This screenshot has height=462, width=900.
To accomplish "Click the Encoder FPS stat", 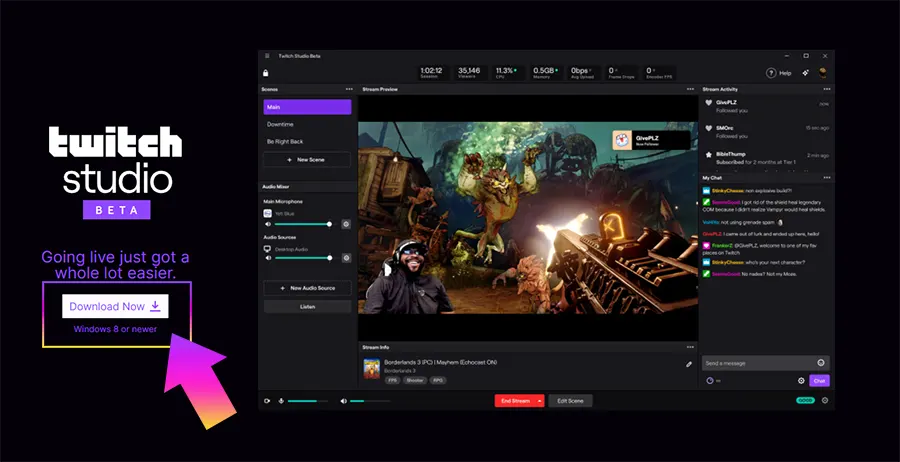I will tap(658, 72).
